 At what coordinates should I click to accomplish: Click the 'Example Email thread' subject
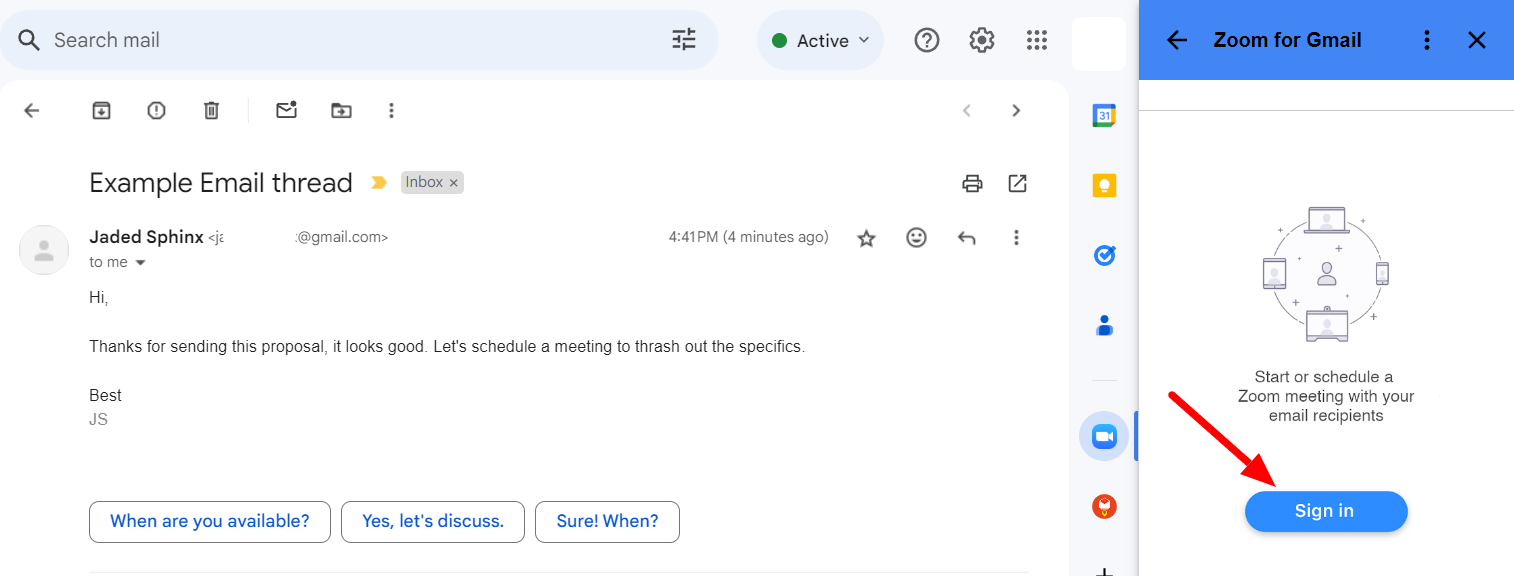click(x=221, y=183)
